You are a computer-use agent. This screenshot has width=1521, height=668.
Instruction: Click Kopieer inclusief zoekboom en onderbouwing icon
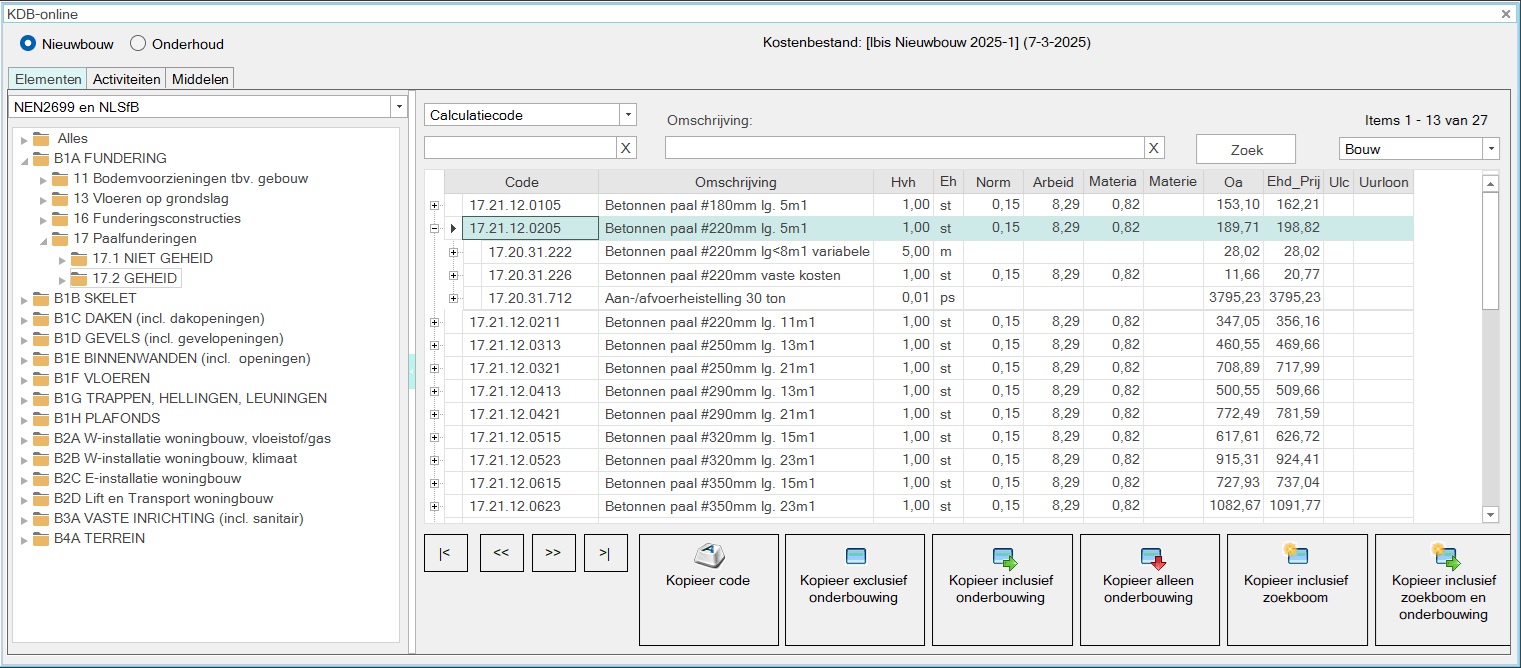point(1444,555)
